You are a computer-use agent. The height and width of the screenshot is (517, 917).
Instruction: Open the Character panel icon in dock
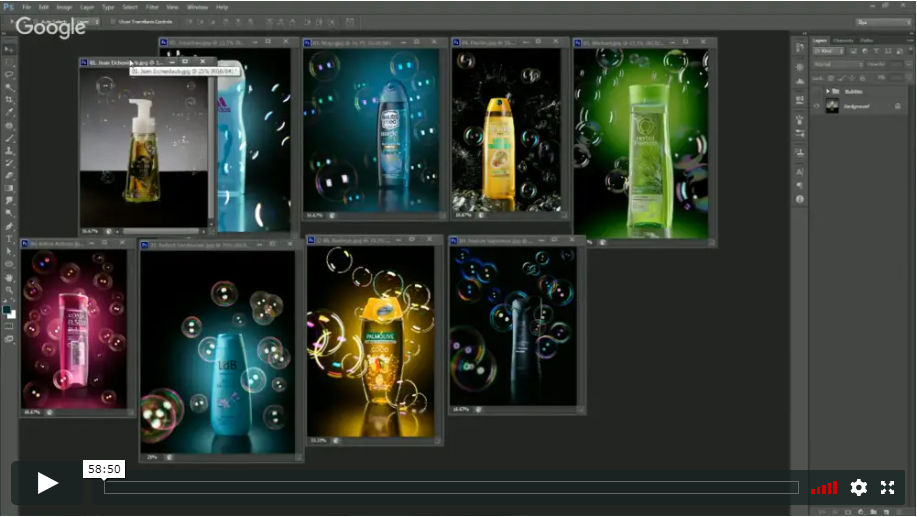click(799, 172)
